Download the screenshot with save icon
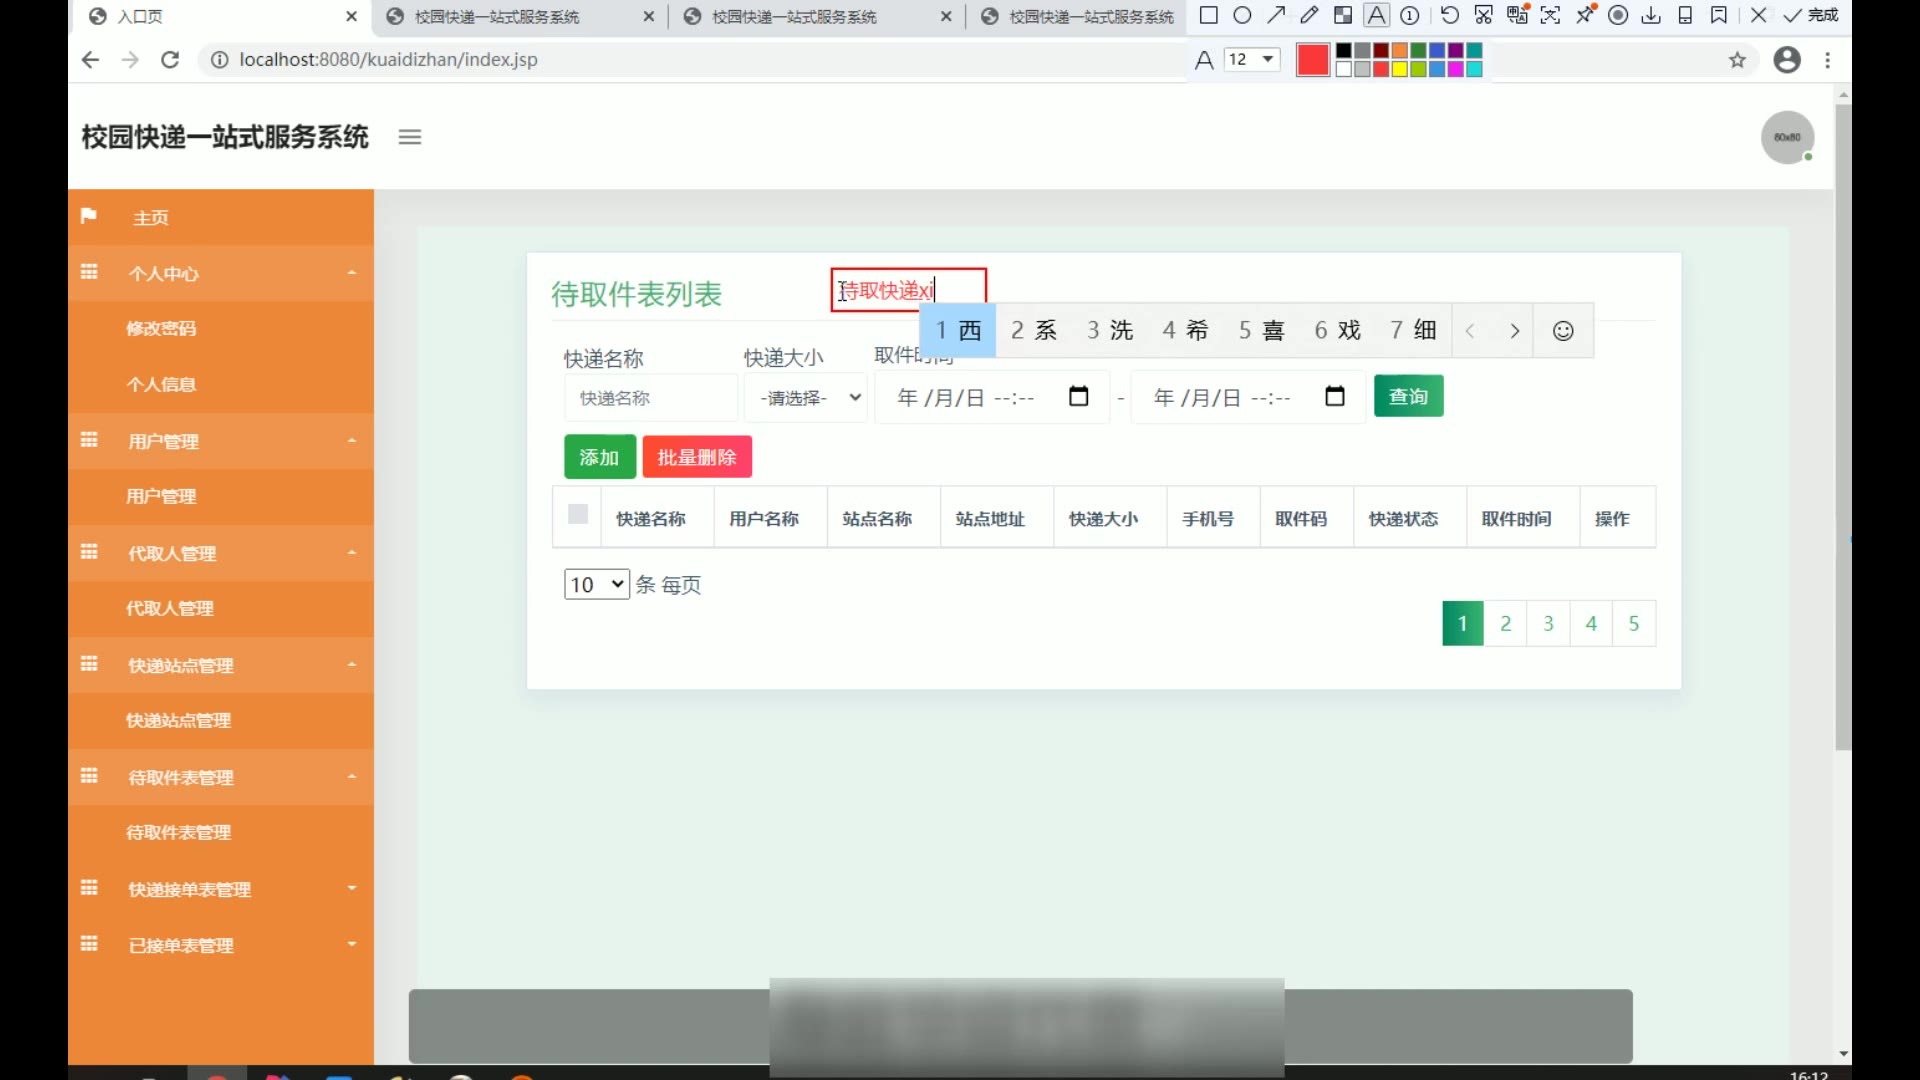The image size is (1920, 1080). (1651, 15)
